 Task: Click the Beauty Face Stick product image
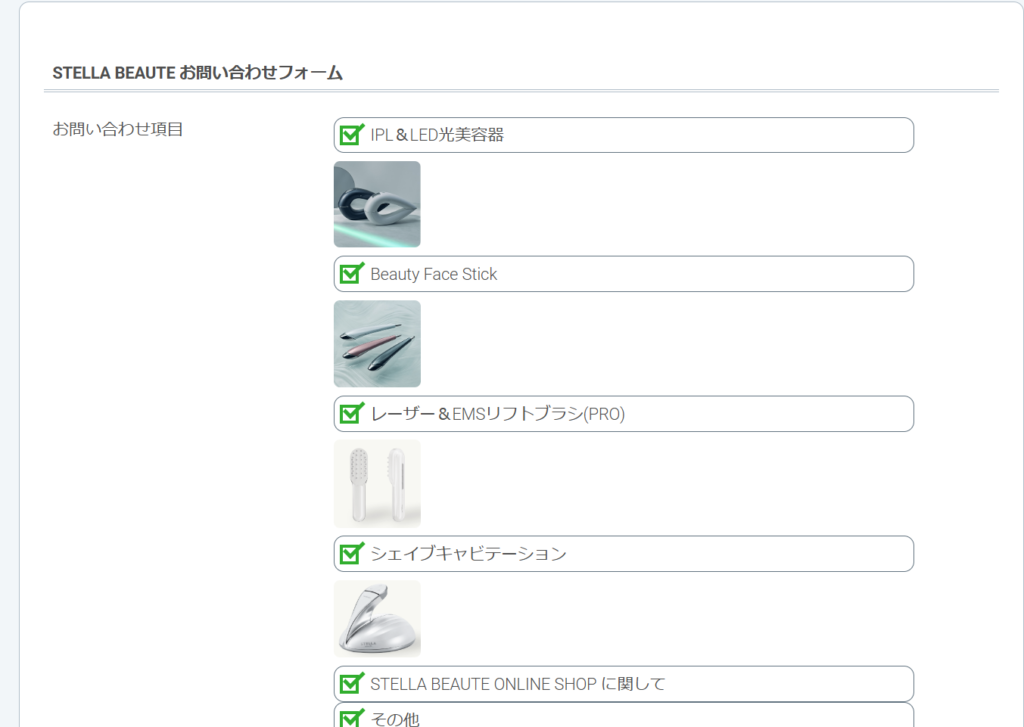coord(377,344)
